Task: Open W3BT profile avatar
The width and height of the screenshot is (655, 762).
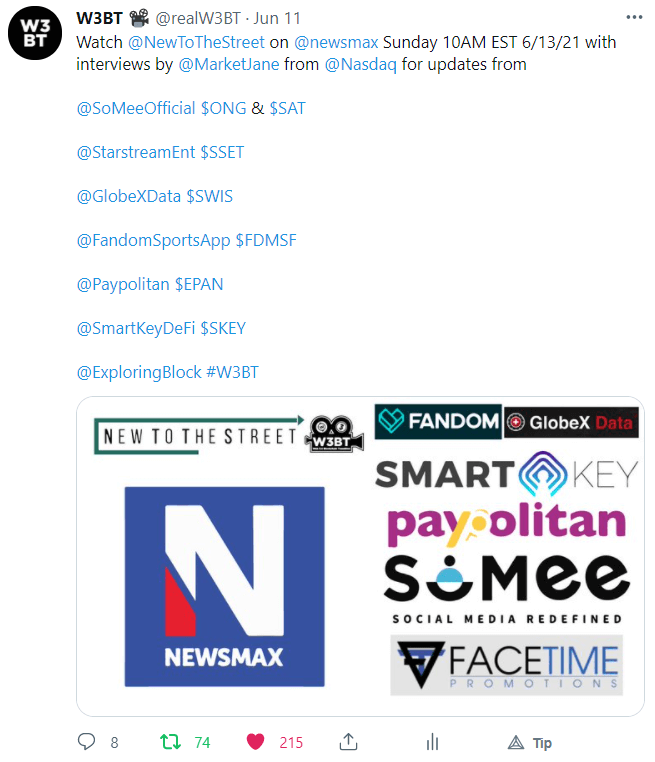Action: 35,33
